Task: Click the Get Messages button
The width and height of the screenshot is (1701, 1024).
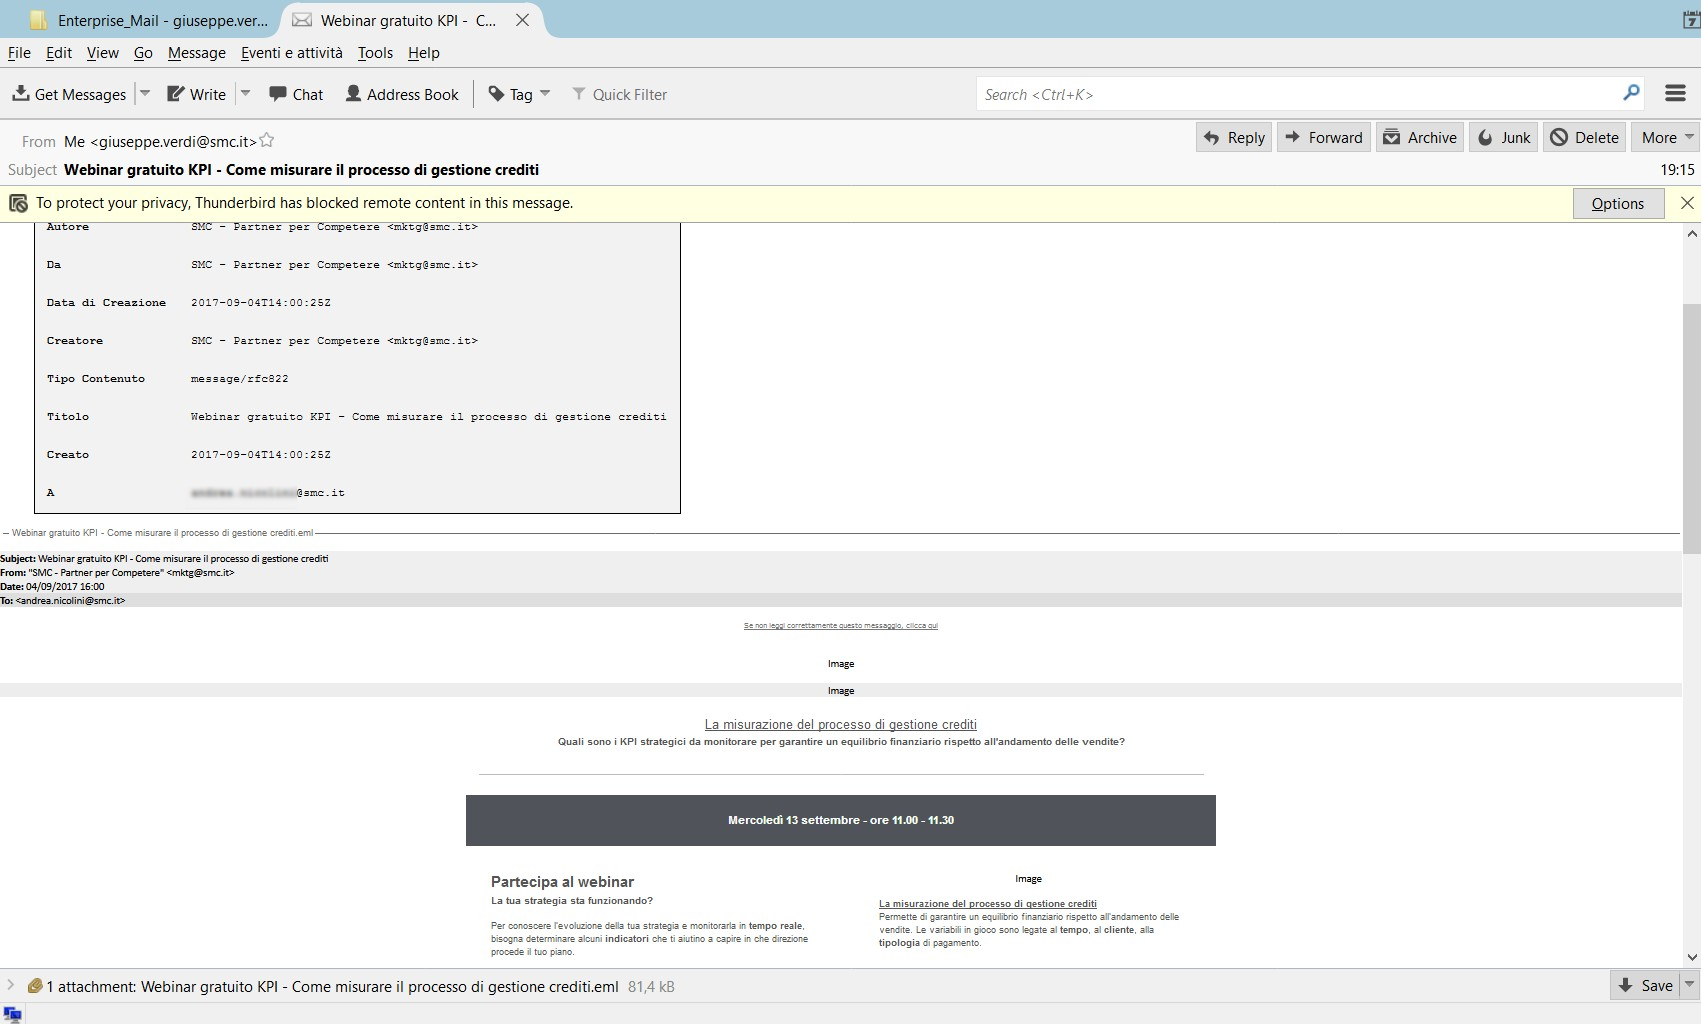Action: point(69,94)
